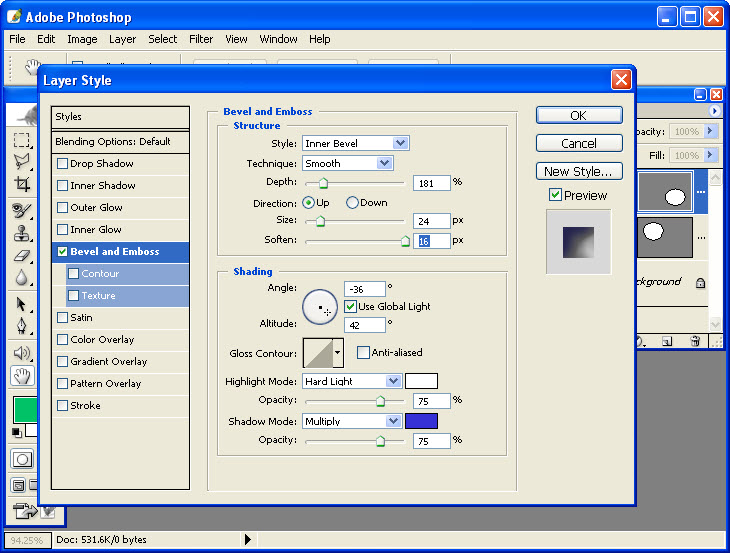The width and height of the screenshot is (730, 553).
Task: Select the Polygonal Lasso tool
Action: tap(22, 162)
